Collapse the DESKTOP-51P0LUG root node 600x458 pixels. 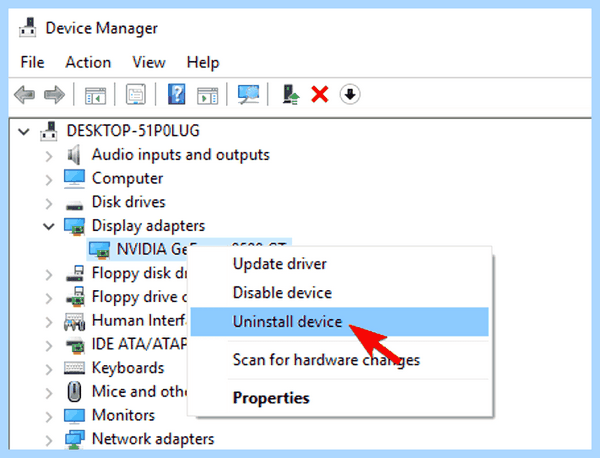[24, 132]
